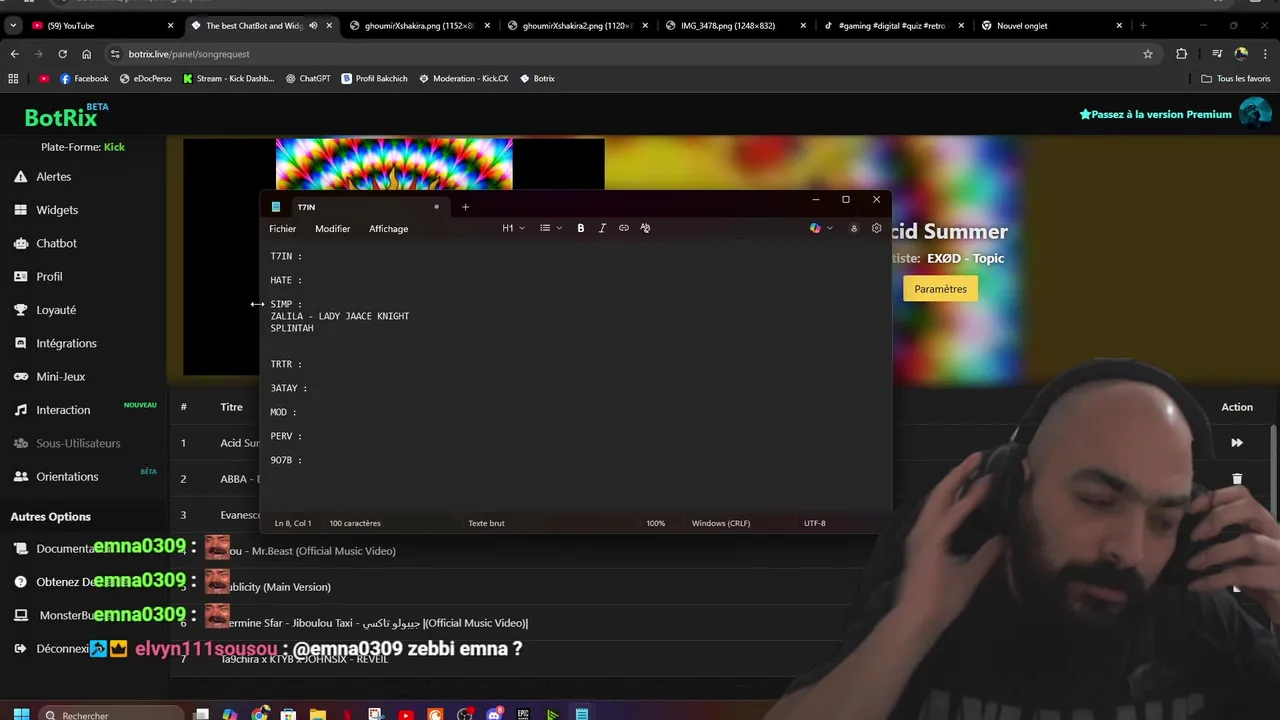Switch to ghoumirXshakira.png tab
Image resolution: width=1280 pixels, height=720 pixels.
click(418, 26)
